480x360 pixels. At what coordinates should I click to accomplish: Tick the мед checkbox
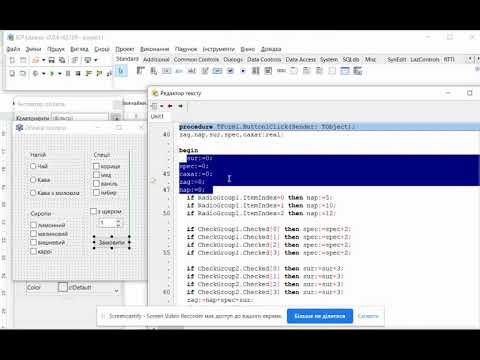(x=96, y=175)
